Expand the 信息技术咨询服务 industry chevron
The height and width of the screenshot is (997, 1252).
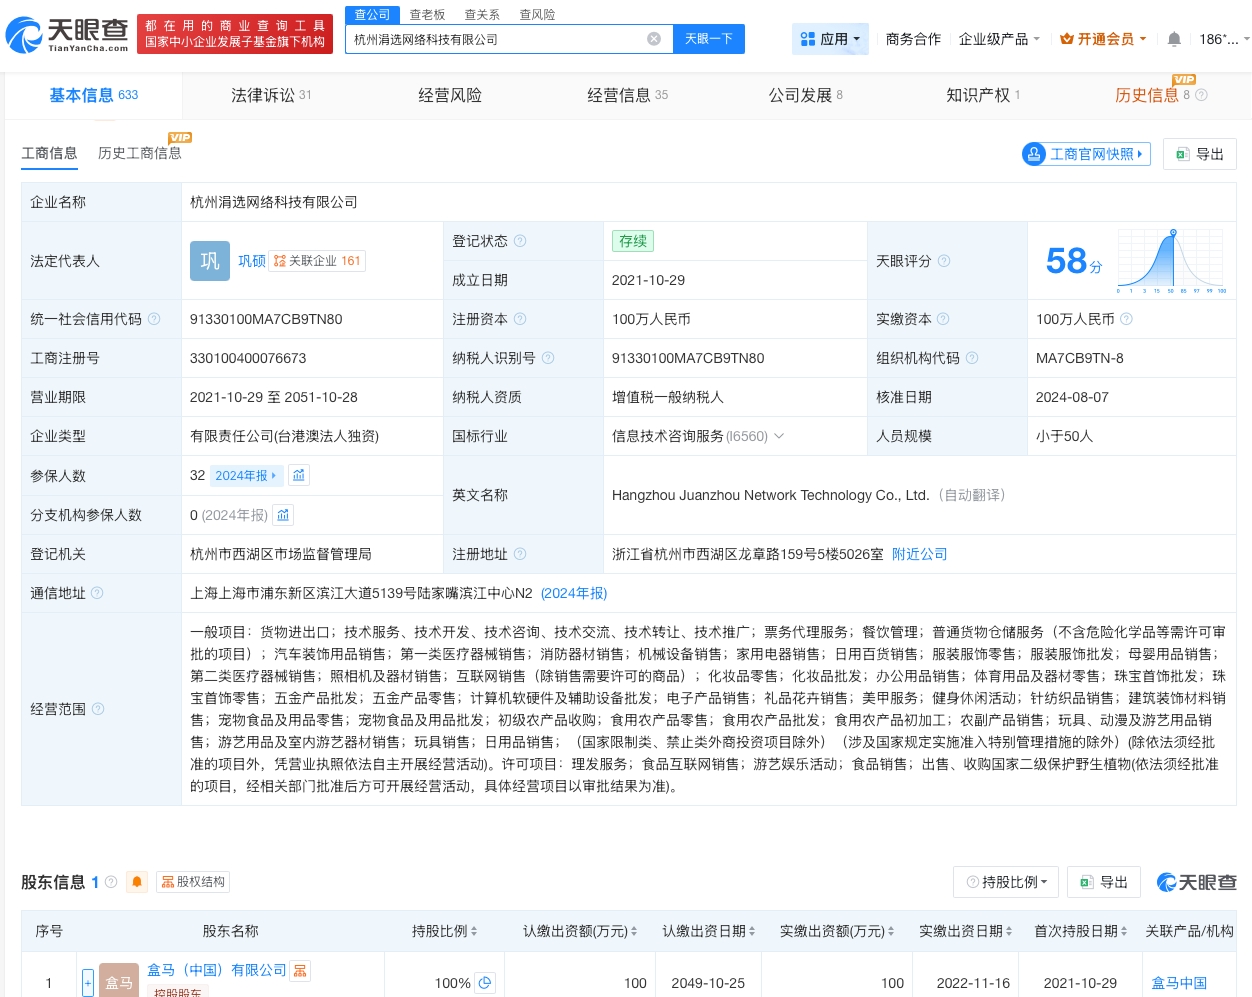(x=779, y=436)
